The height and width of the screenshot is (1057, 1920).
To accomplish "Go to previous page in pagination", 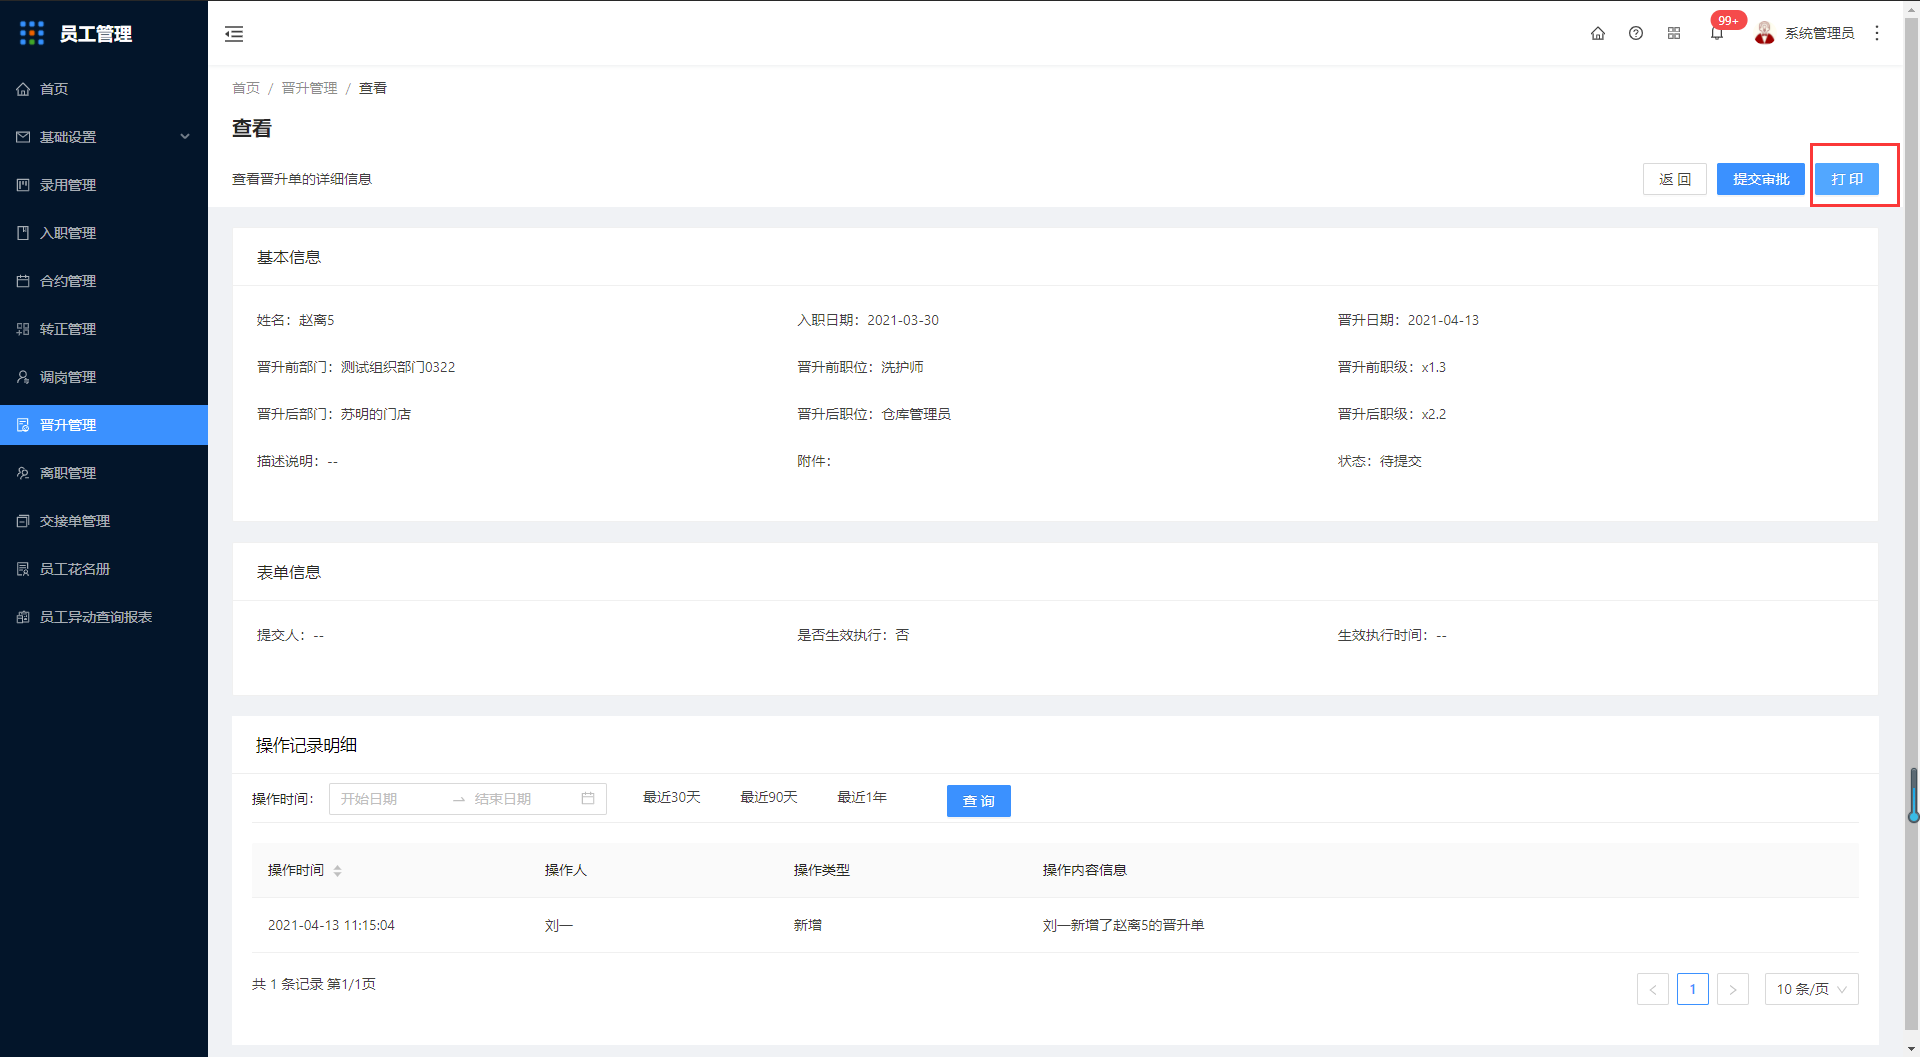I will point(1653,989).
